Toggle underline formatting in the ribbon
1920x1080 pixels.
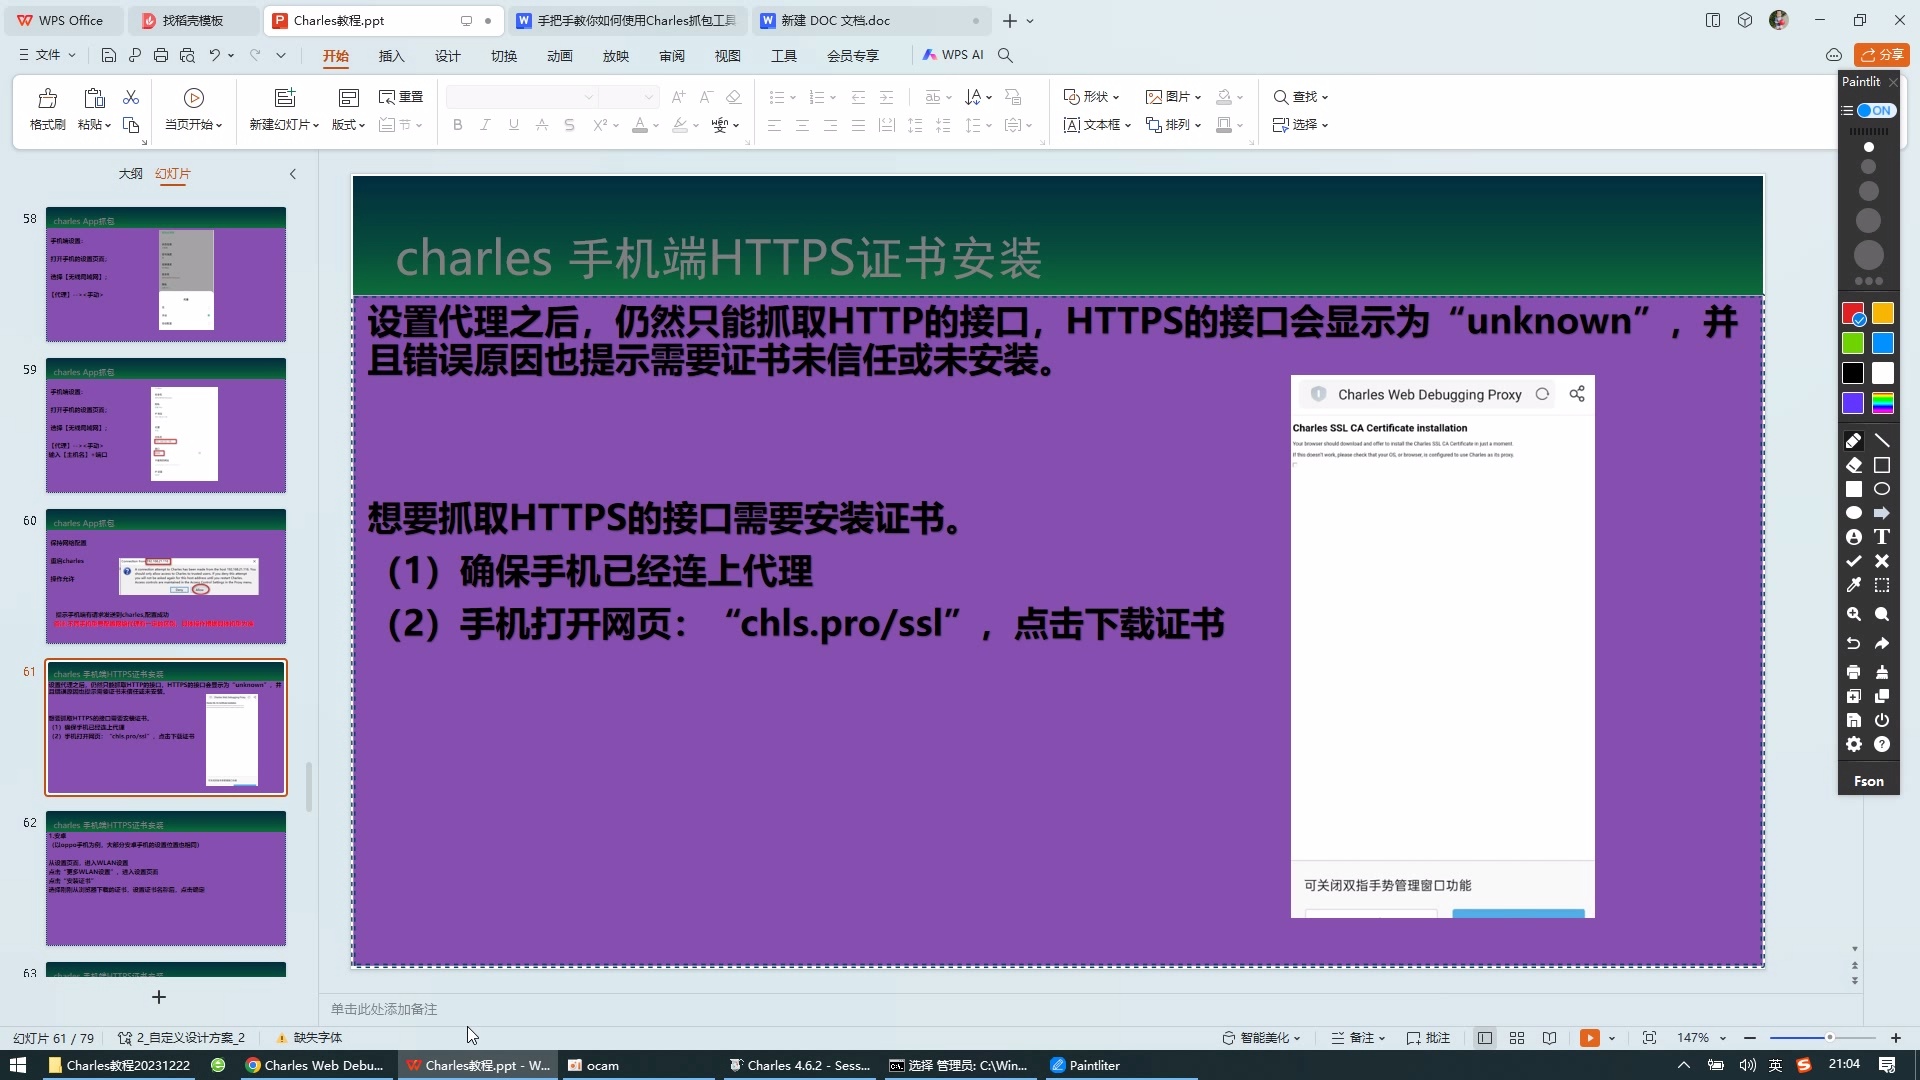click(513, 125)
